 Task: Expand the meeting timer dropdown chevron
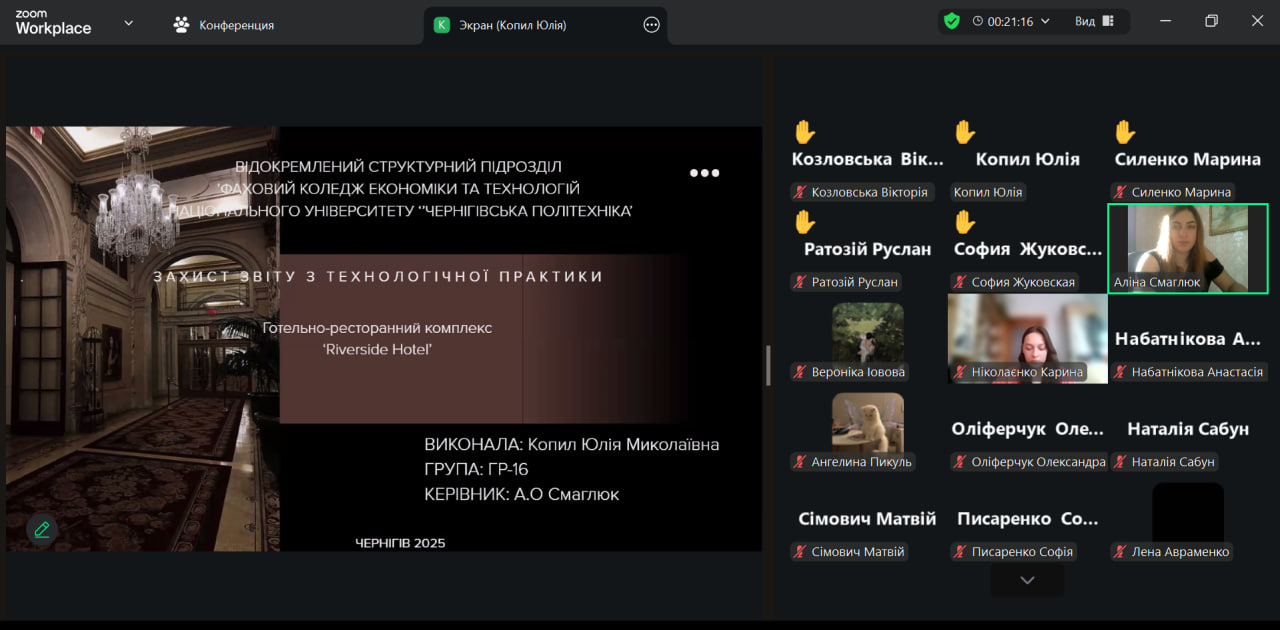[1046, 21]
